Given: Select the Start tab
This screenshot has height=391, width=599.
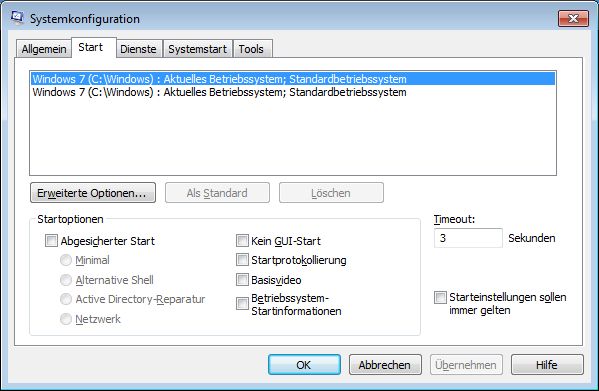Looking at the screenshot, I should 91,47.
